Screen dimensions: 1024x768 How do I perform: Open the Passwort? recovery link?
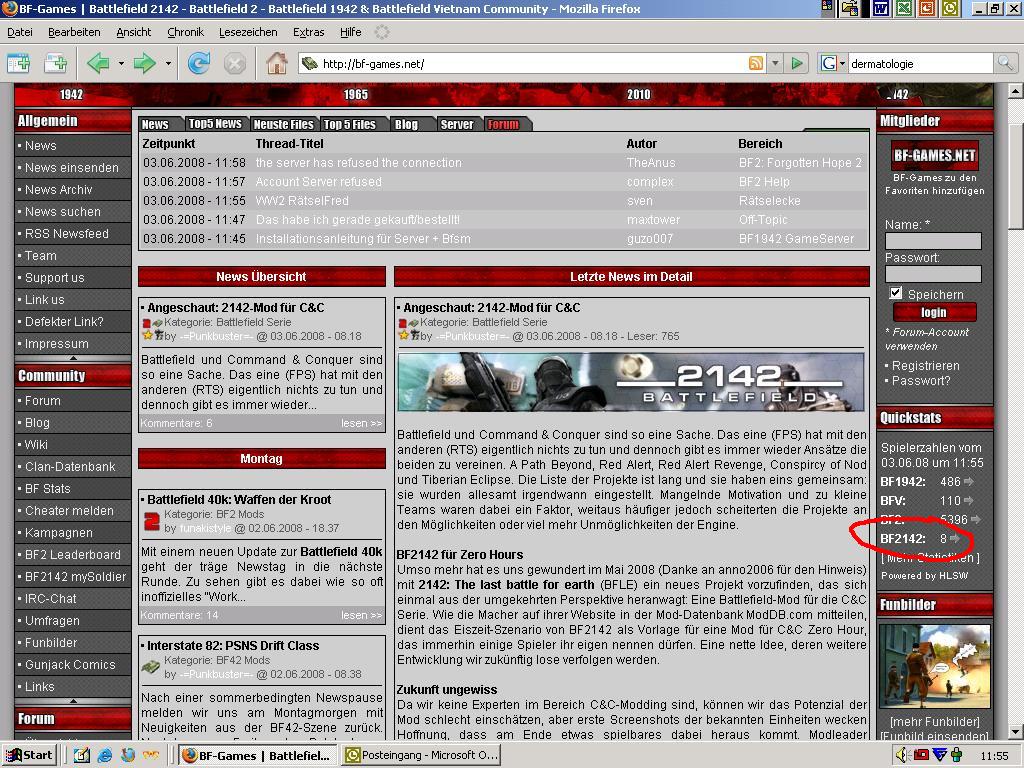(921, 381)
